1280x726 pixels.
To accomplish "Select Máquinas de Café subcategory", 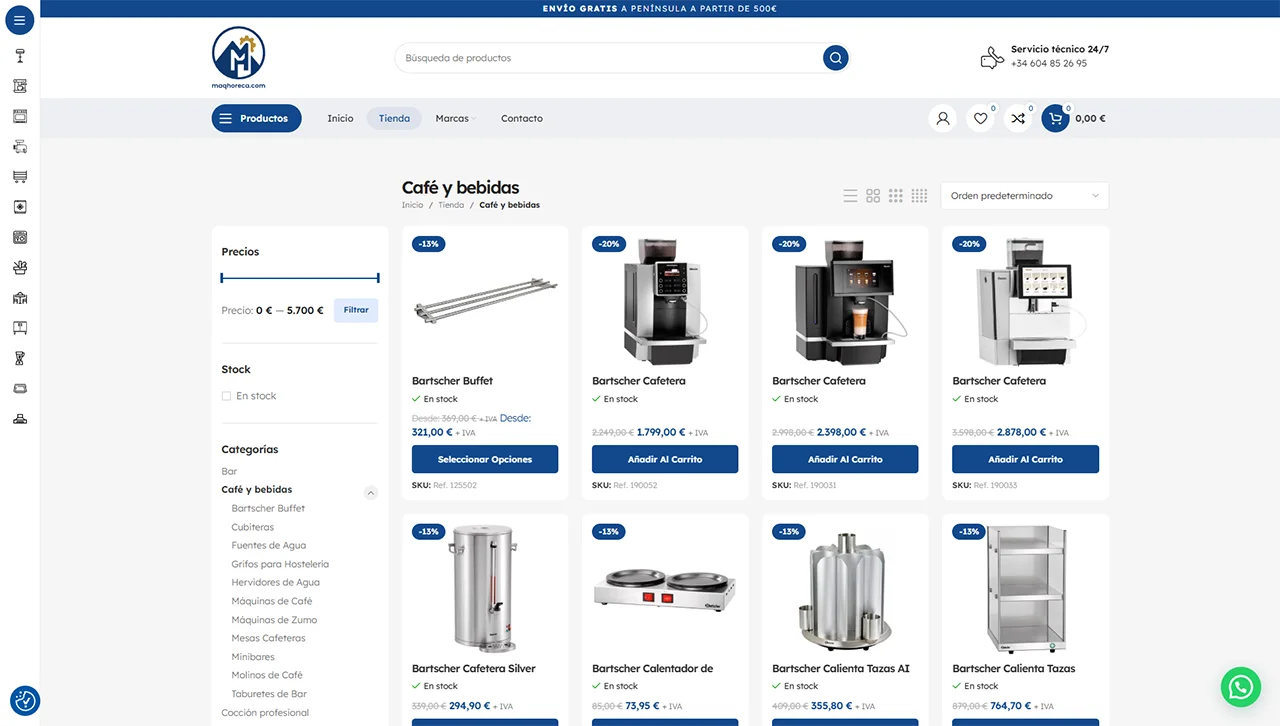I will (272, 601).
